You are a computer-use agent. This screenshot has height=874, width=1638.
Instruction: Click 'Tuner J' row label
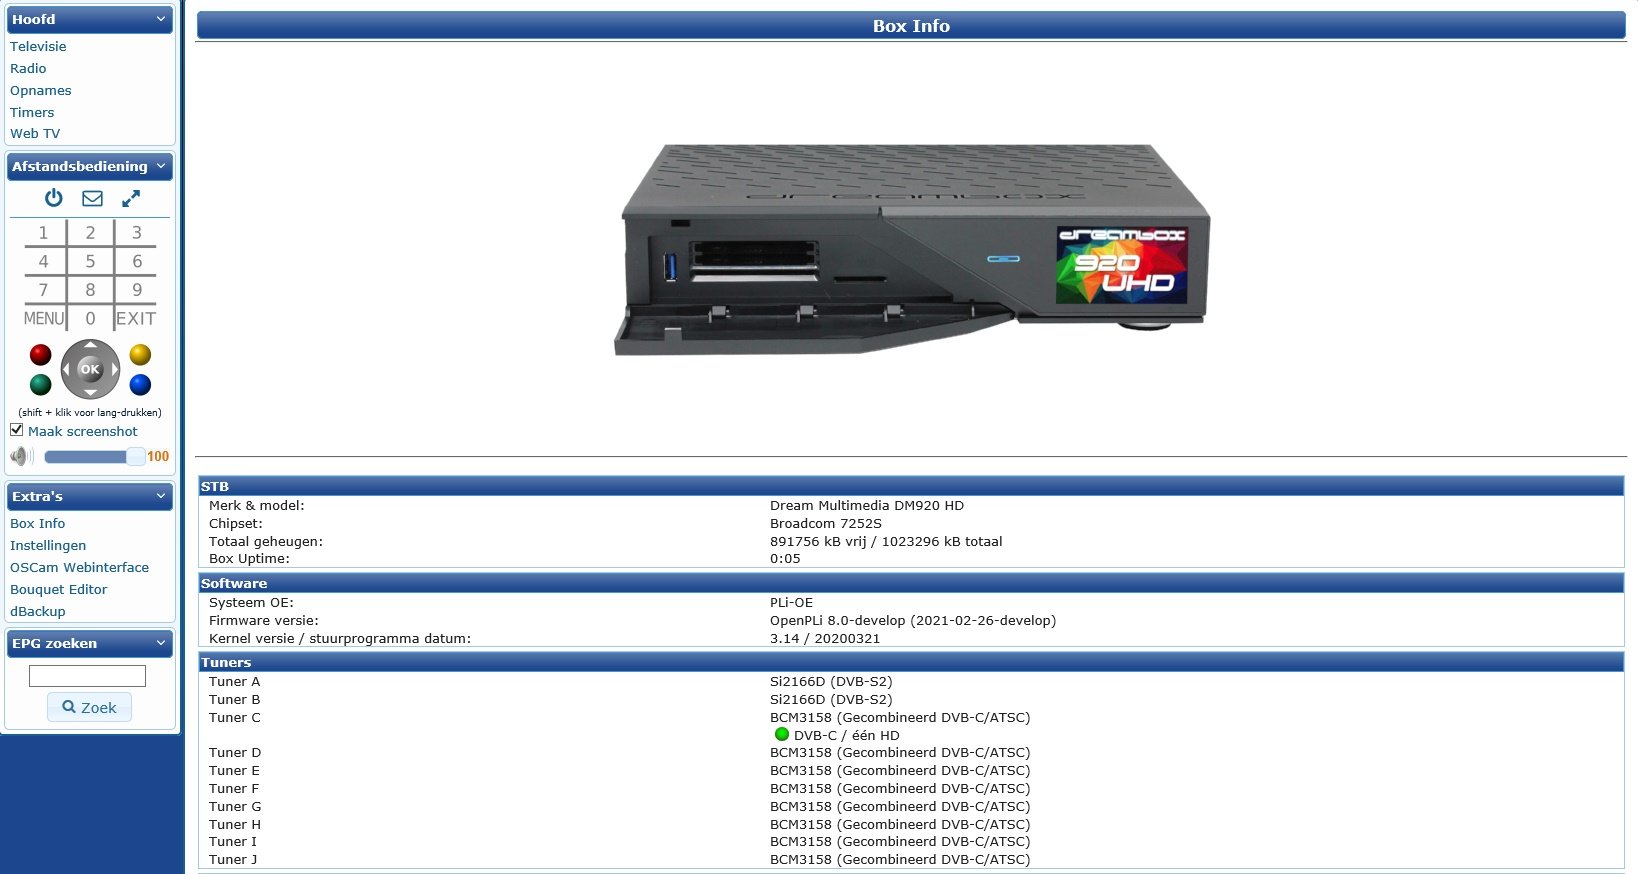[x=233, y=860]
